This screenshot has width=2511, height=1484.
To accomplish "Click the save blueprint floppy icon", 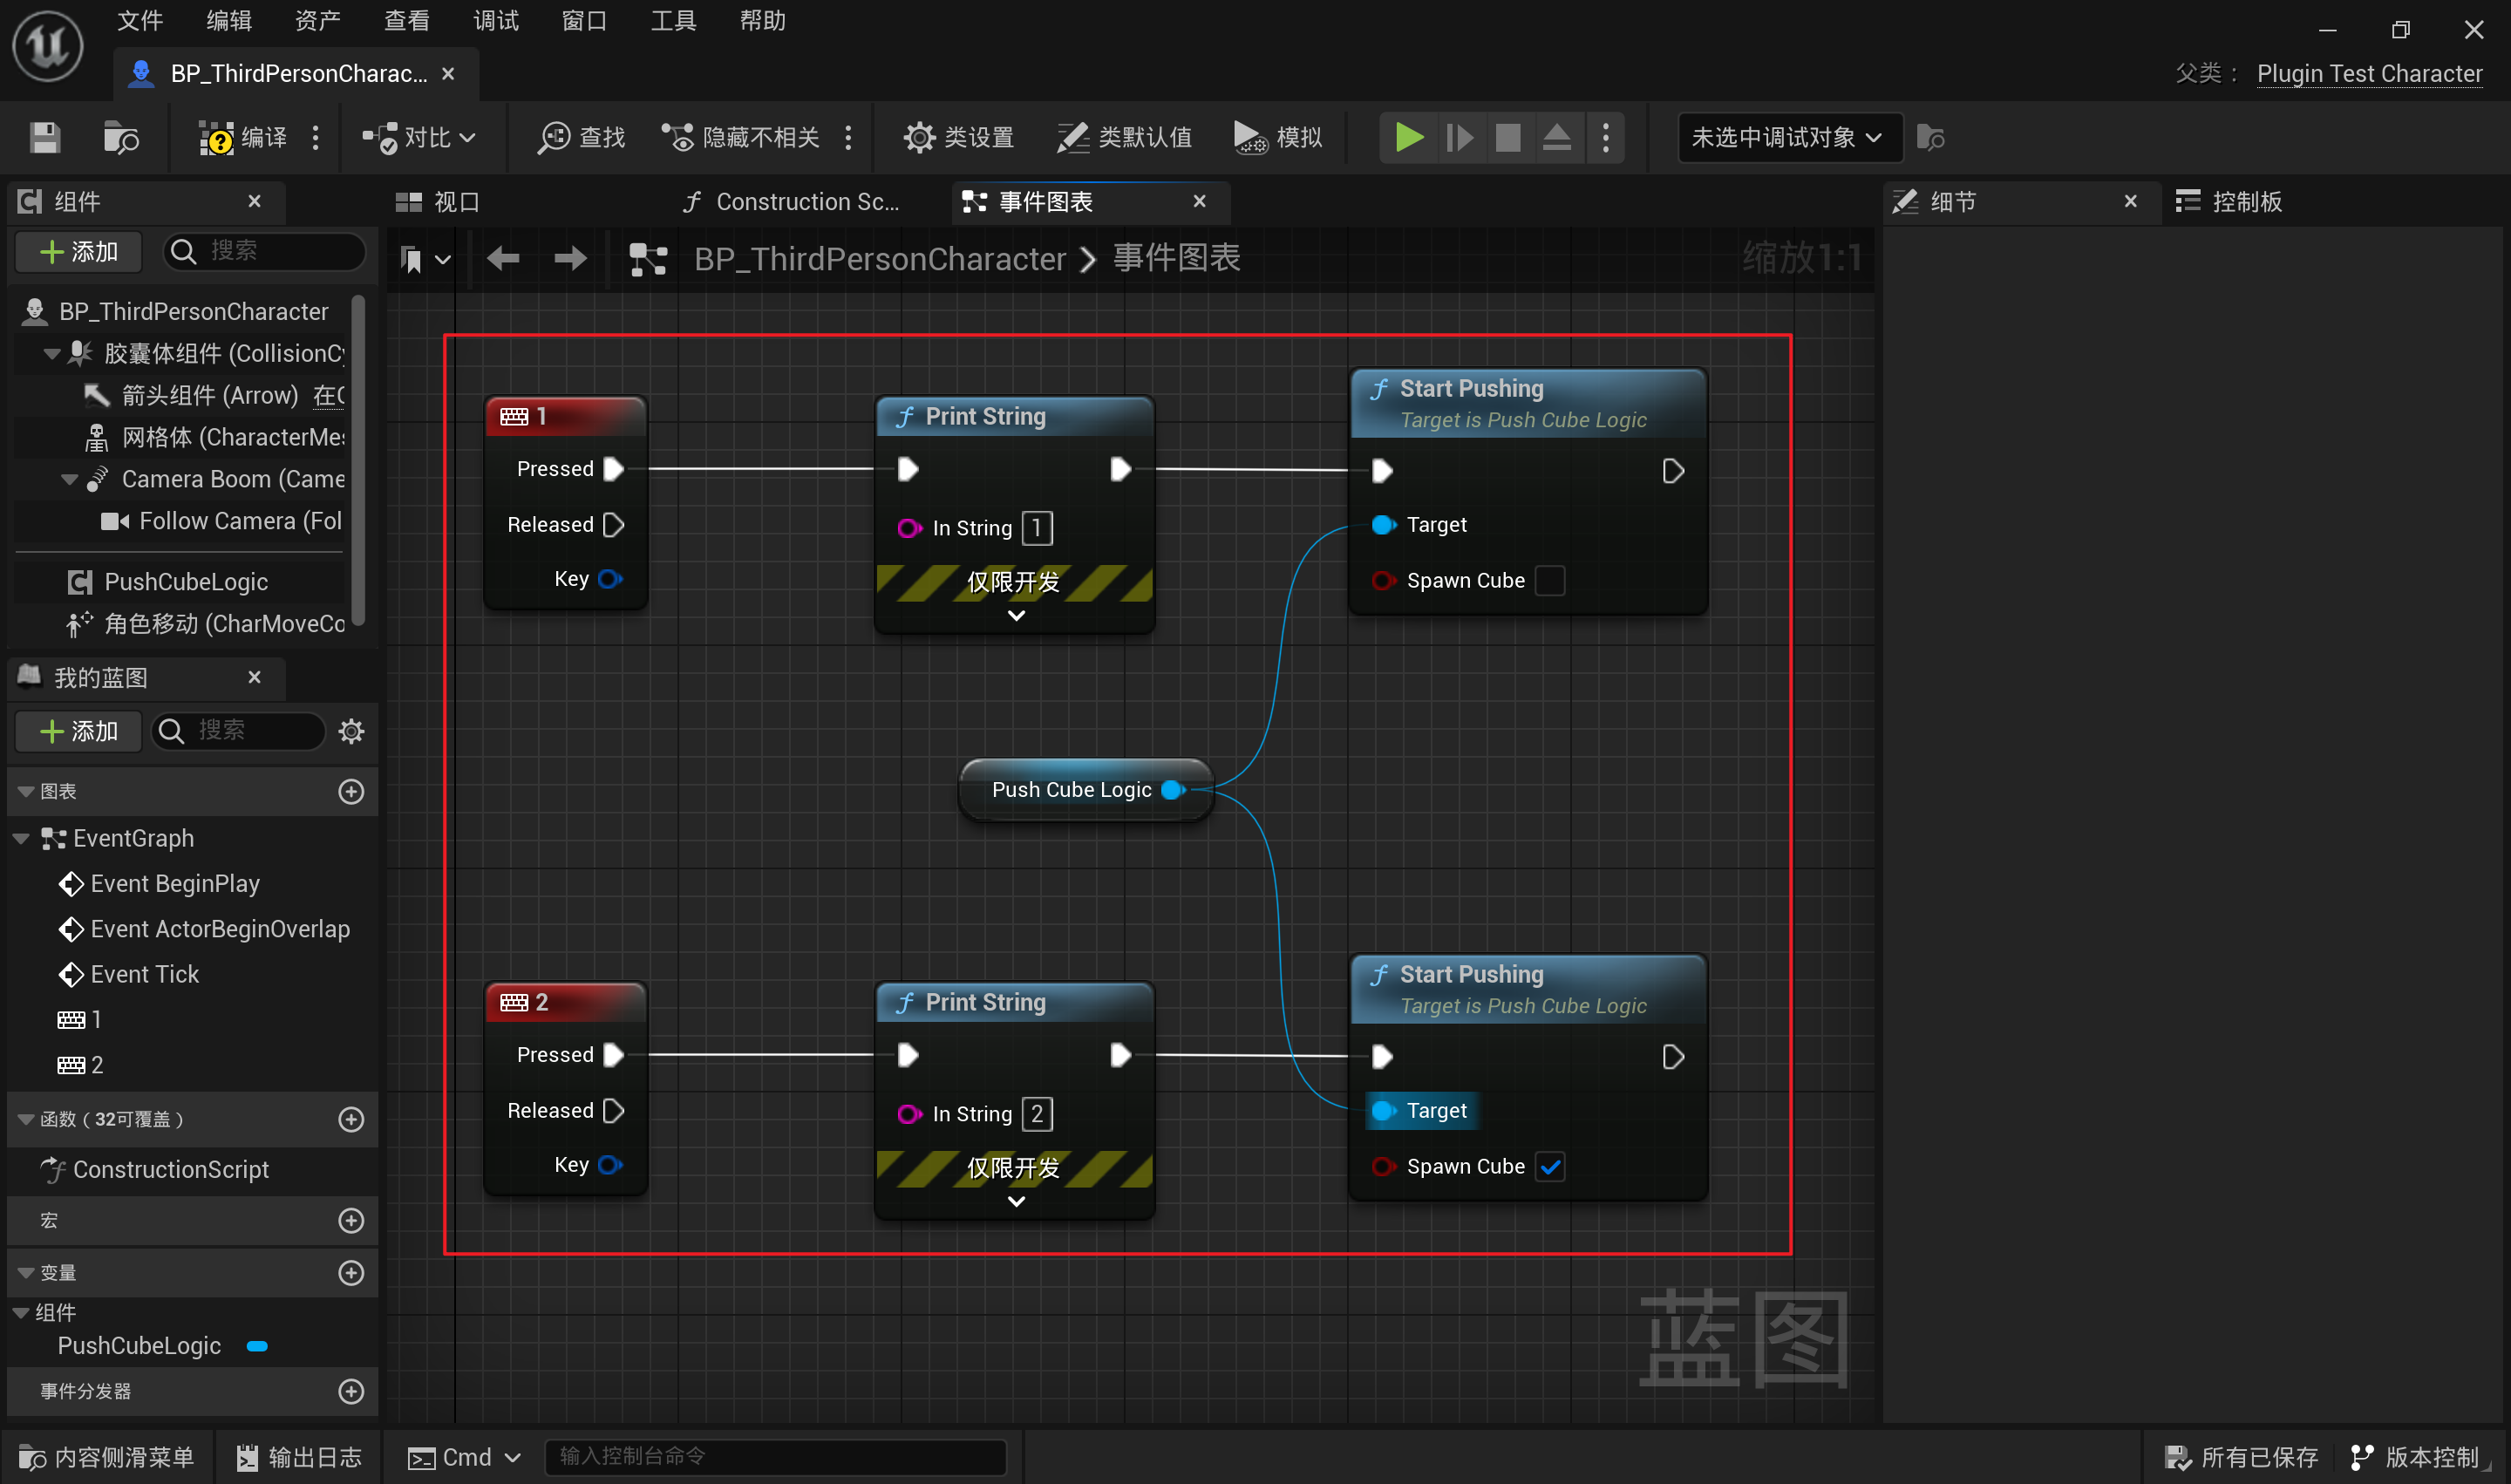I will pyautogui.click(x=45, y=137).
